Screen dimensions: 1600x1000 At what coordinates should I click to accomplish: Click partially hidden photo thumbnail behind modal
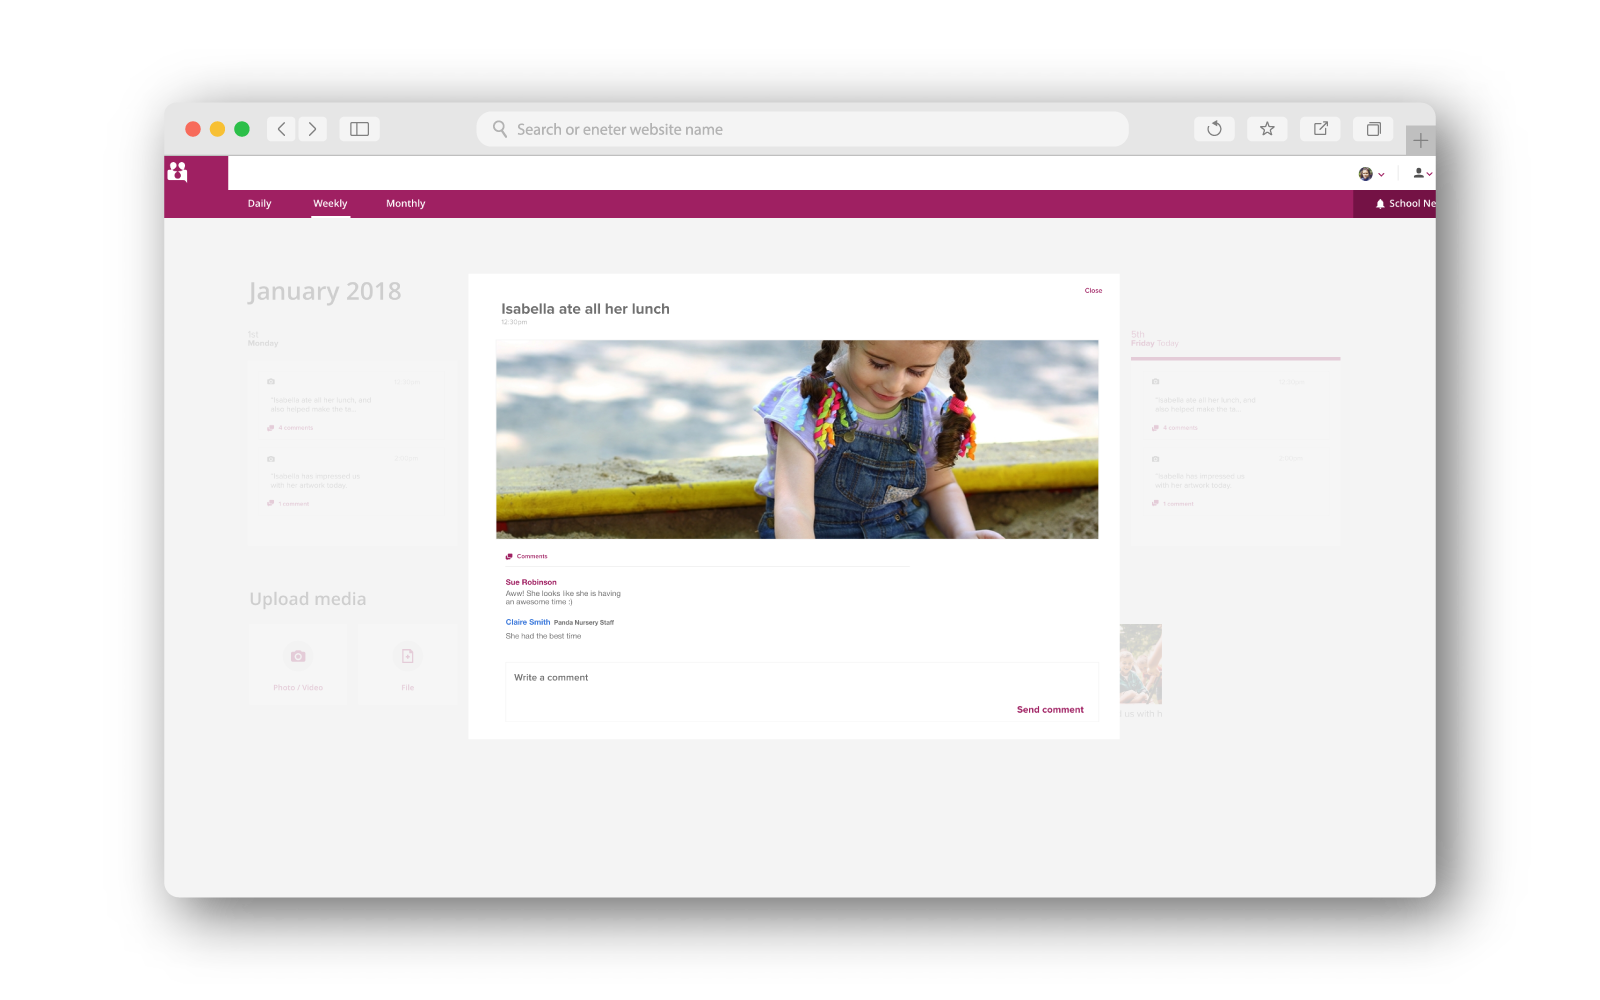click(1141, 664)
